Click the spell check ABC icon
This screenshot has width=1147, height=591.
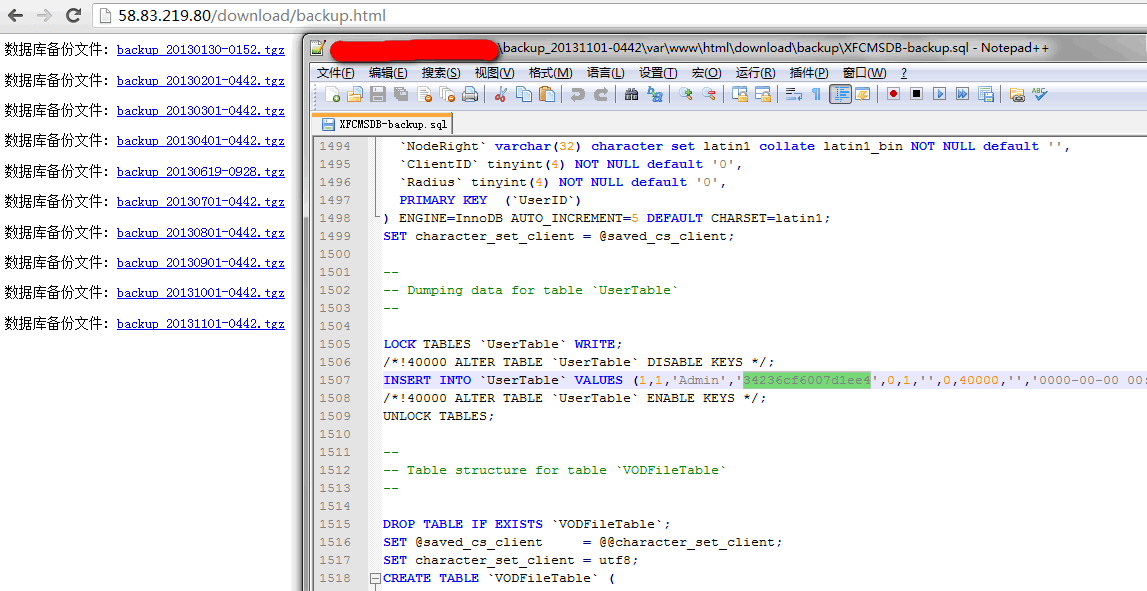(1039, 94)
